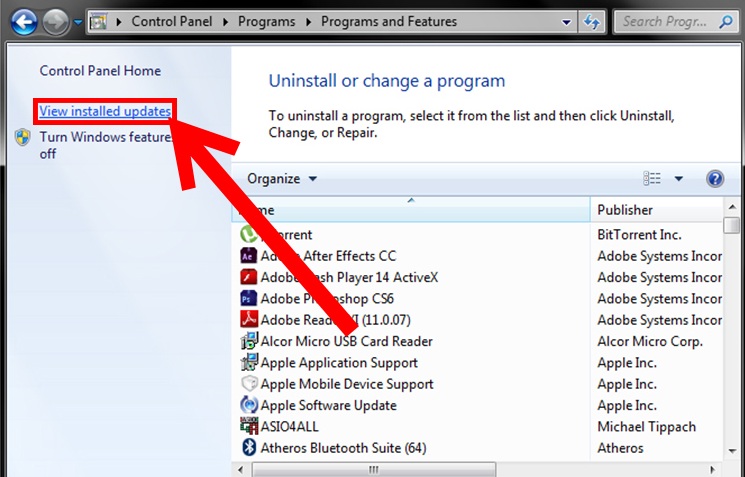
Task: Click the Forward navigation arrow button
Action: 56,22
